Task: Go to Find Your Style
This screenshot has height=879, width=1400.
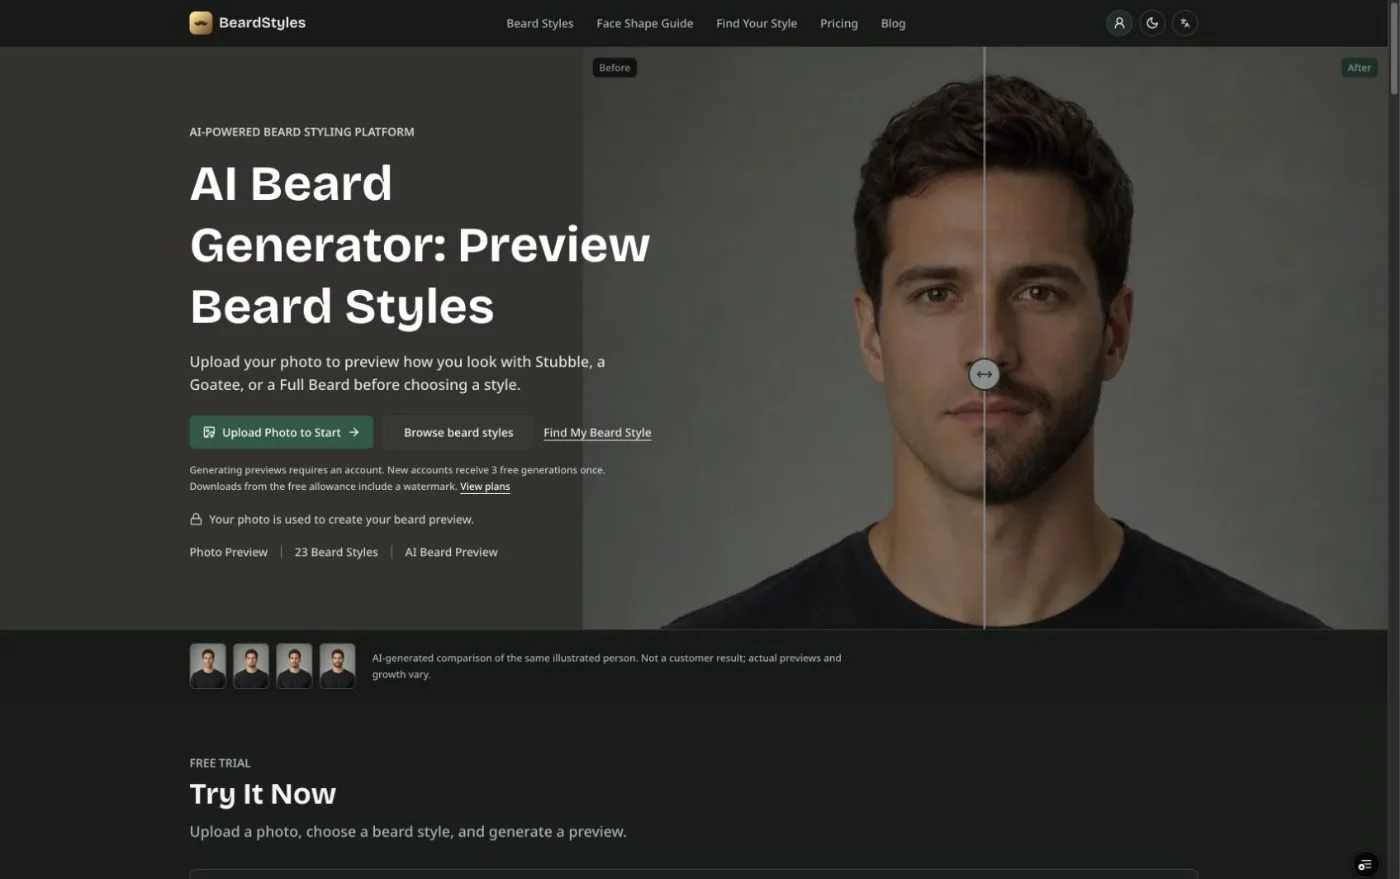Action: pyautogui.click(x=756, y=23)
